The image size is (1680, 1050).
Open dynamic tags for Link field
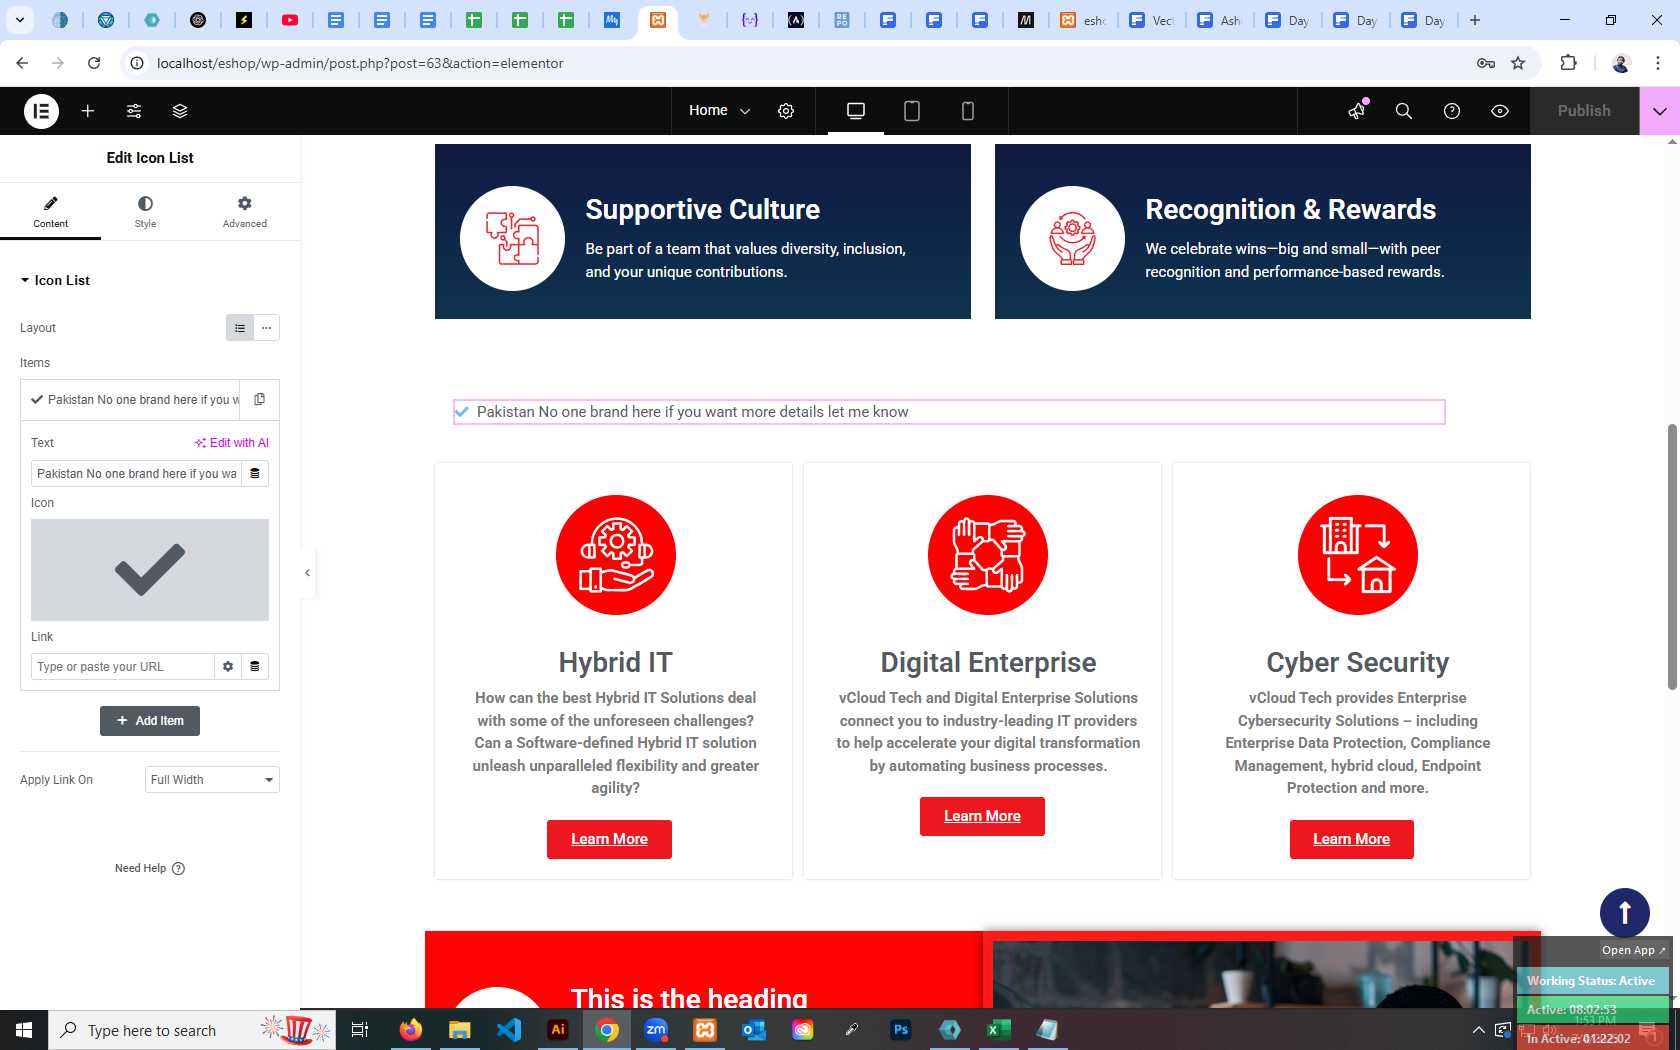click(255, 667)
